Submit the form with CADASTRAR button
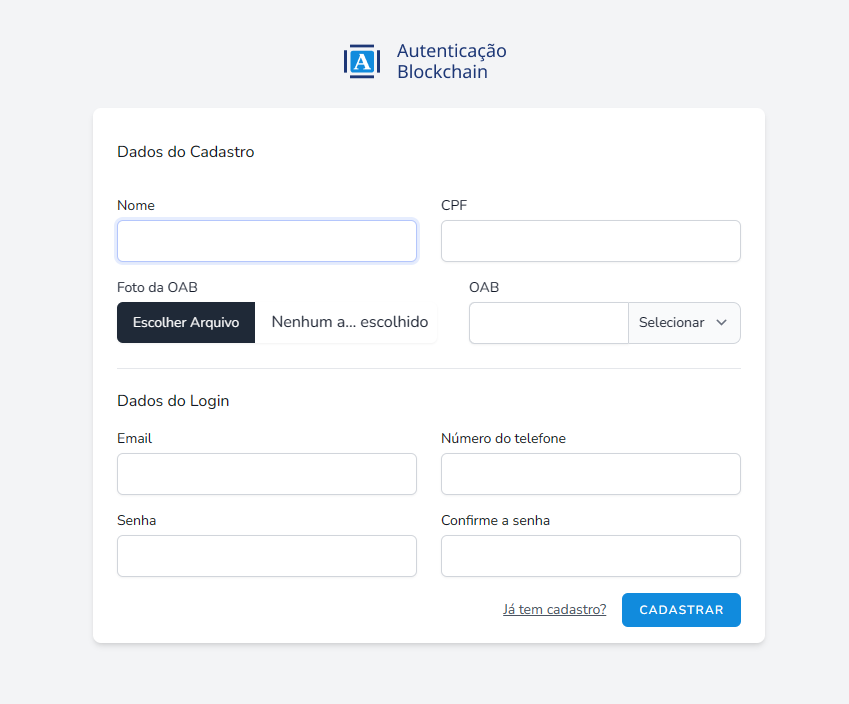The image size is (849, 704). (x=681, y=610)
